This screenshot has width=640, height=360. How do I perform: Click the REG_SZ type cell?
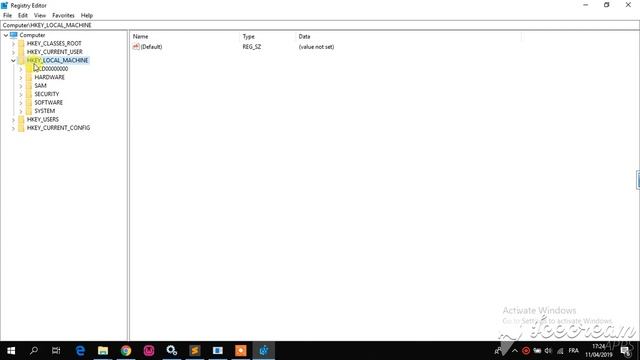[252, 47]
